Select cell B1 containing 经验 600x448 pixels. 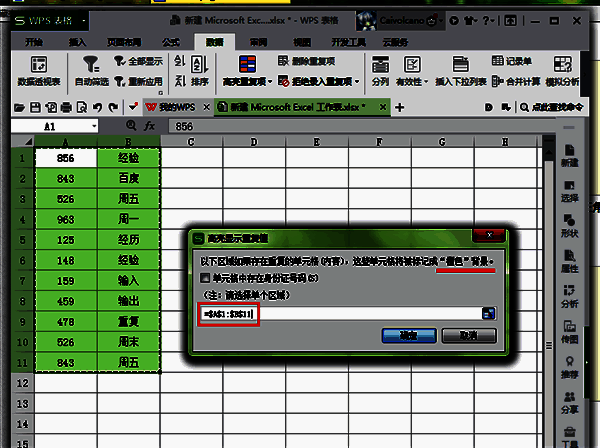pos(129,157)
